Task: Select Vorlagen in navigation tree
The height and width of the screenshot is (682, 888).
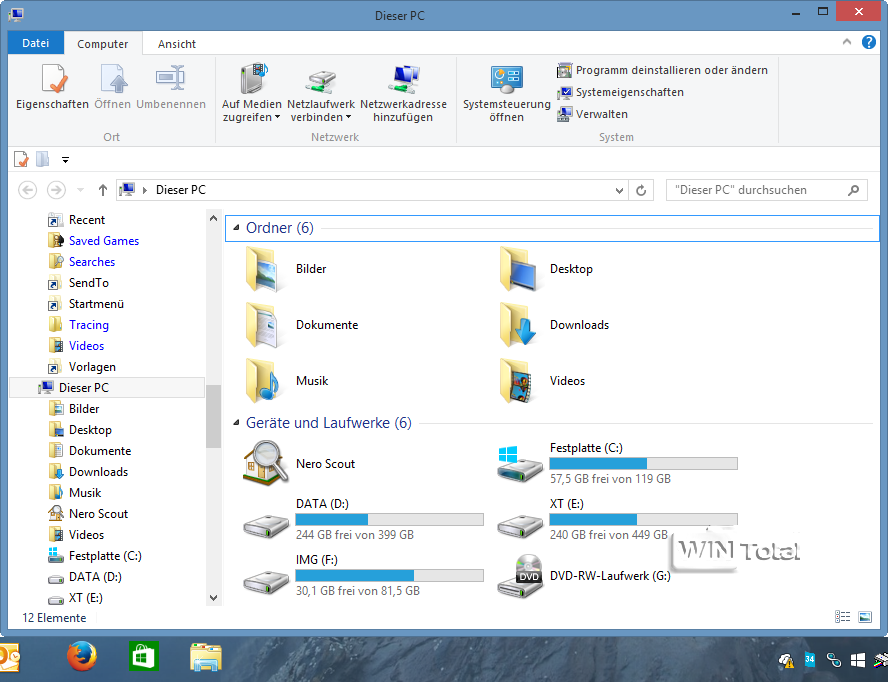Action: point(82,367)
